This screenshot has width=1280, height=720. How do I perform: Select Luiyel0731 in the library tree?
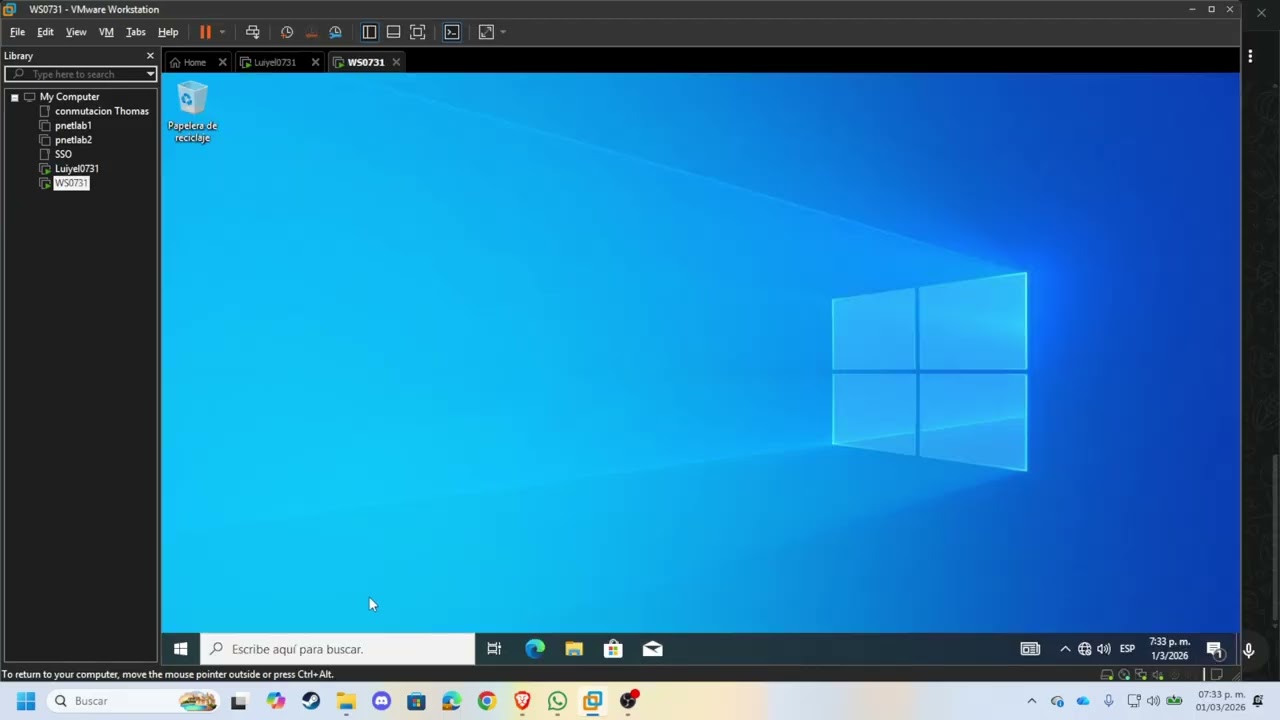pos(76,169)
